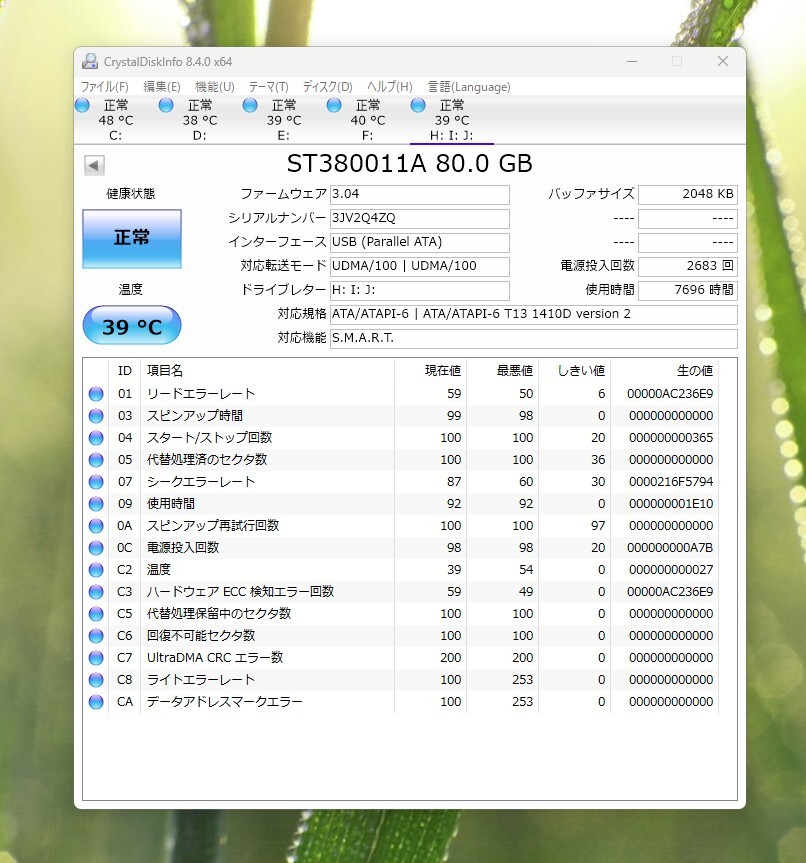Click status orb for drive D:

[x=166, y=105]
